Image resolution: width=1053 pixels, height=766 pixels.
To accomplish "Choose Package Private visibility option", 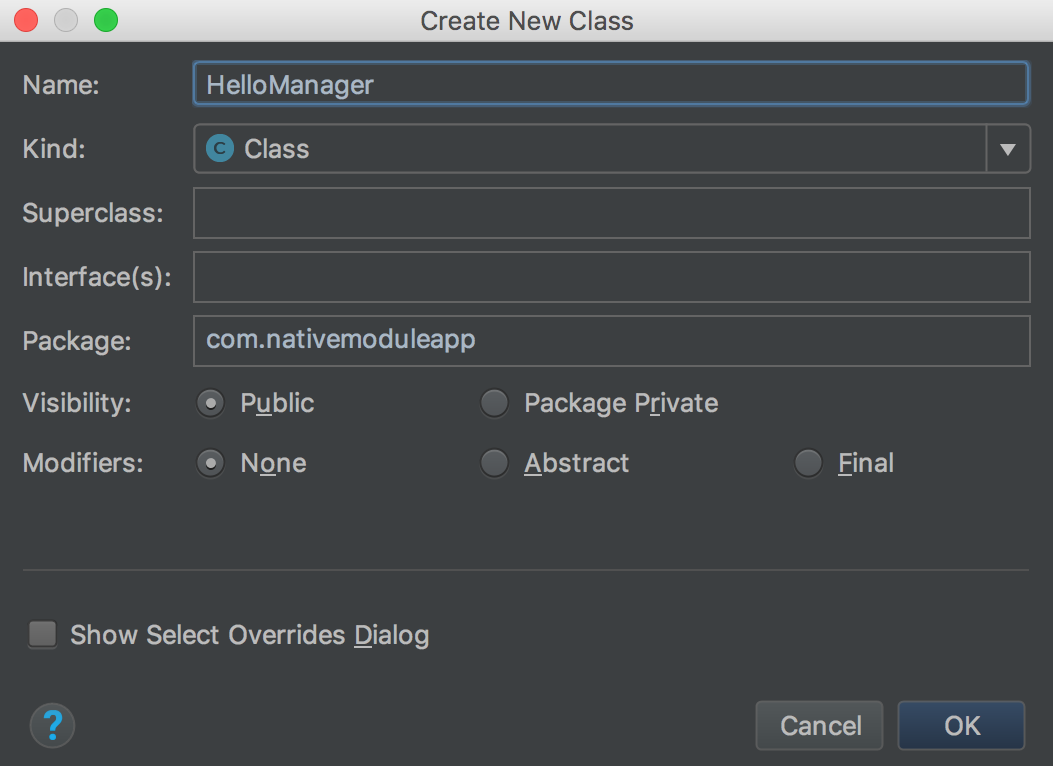I will 494,403.
